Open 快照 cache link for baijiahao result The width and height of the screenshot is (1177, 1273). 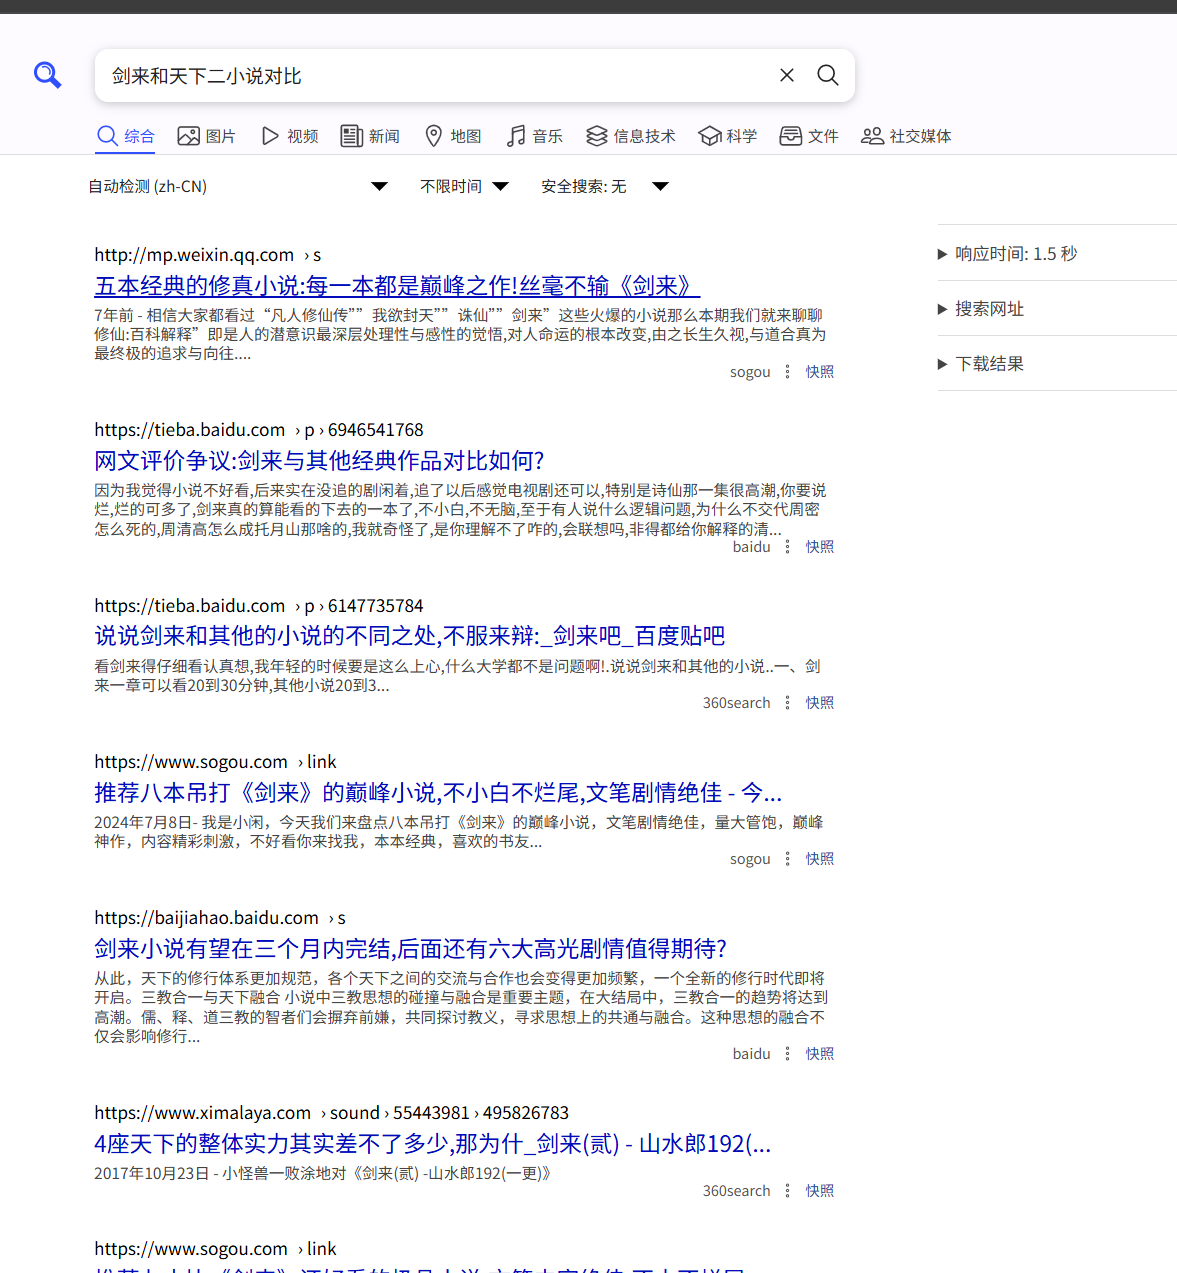tap(820, 1054)
